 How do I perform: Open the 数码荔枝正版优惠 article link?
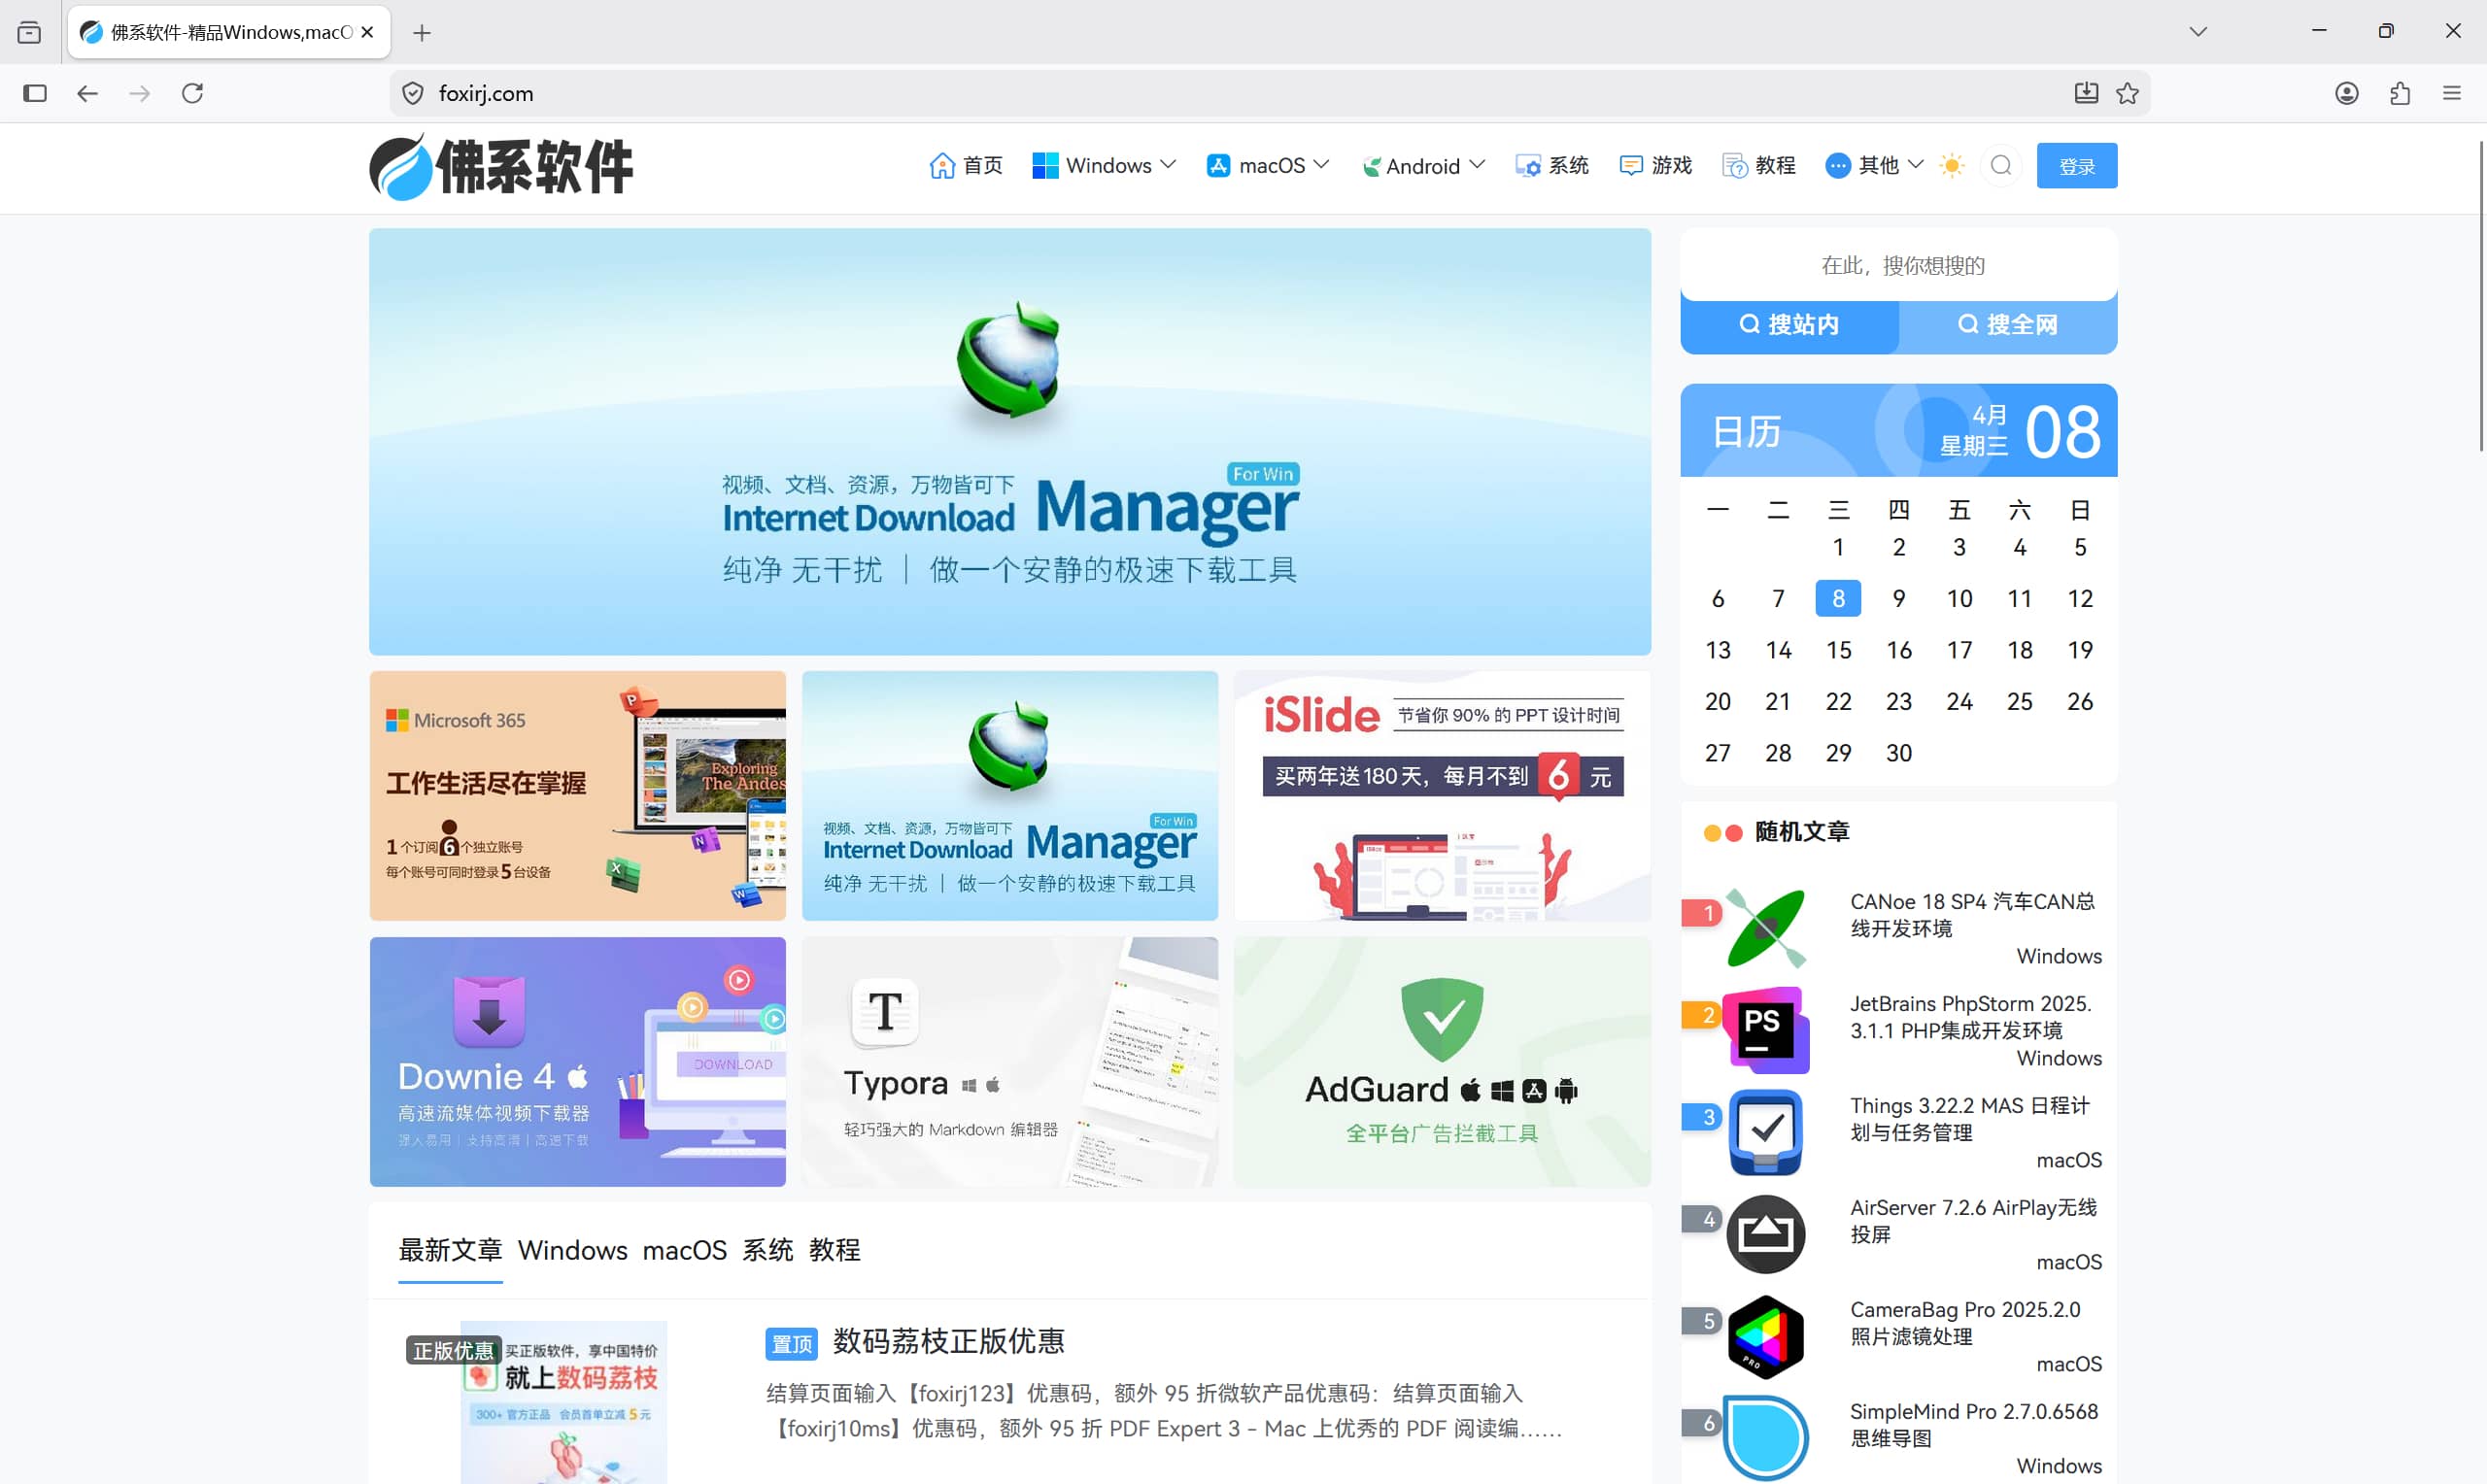(x=949, y=1341)
